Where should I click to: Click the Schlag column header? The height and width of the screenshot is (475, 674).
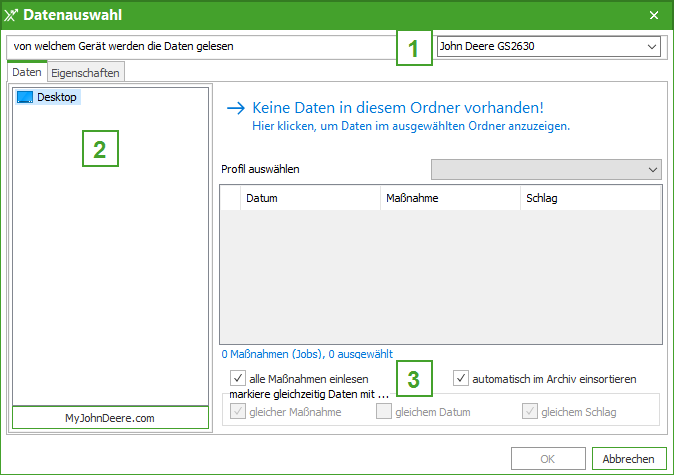tap(590, 198)
